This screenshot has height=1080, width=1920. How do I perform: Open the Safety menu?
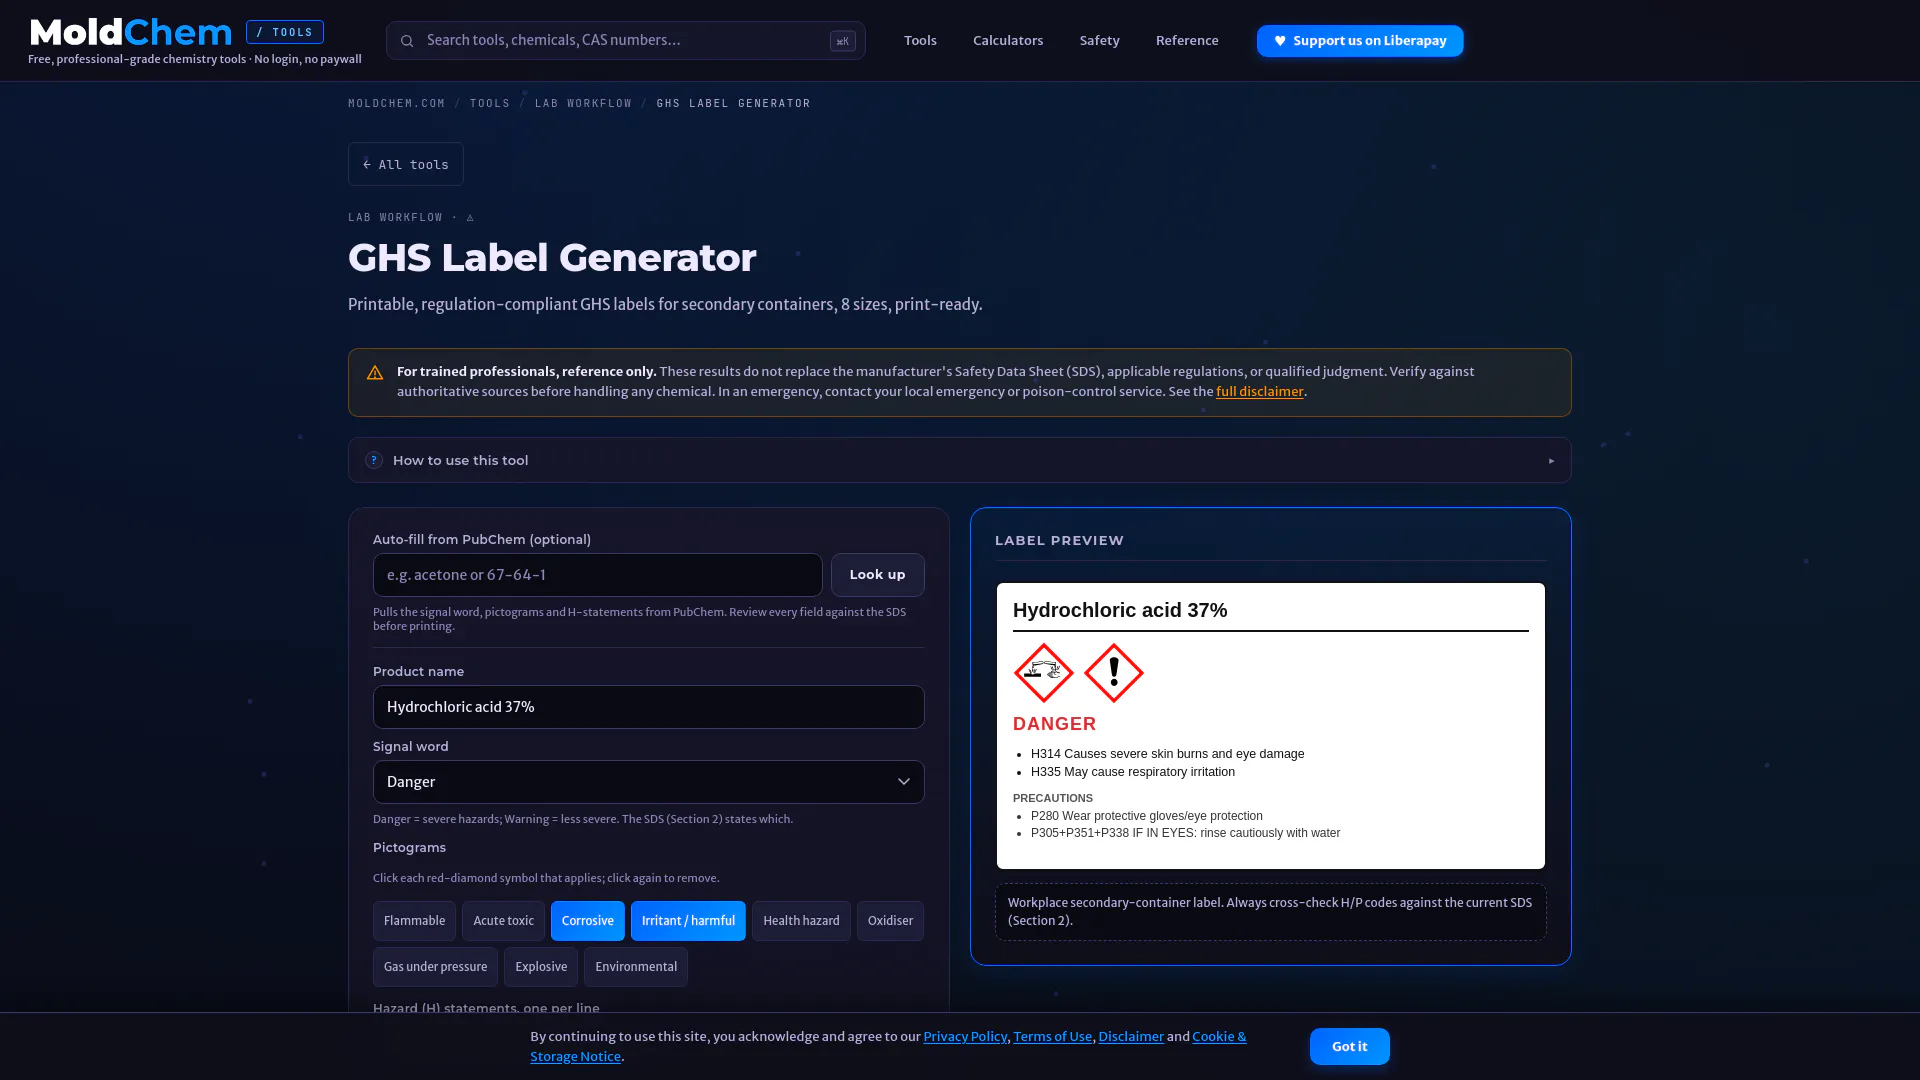click(x=1099, y=41)
